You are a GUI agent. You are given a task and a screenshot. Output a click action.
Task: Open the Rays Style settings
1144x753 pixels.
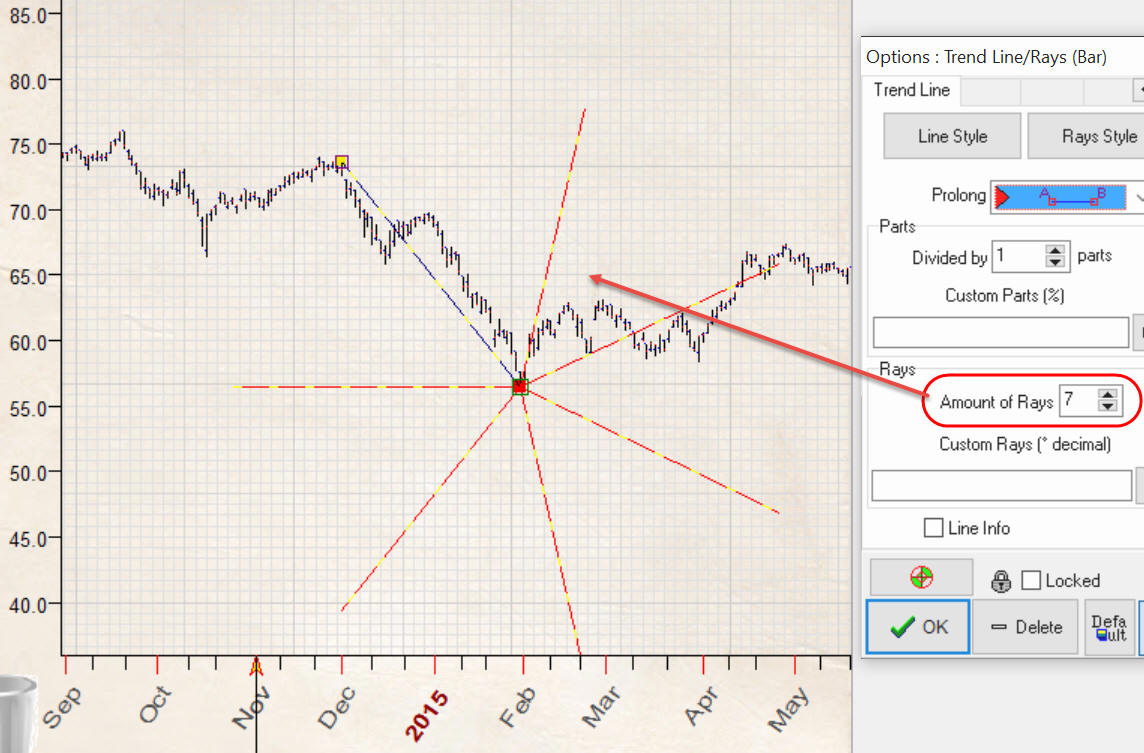1086,136
